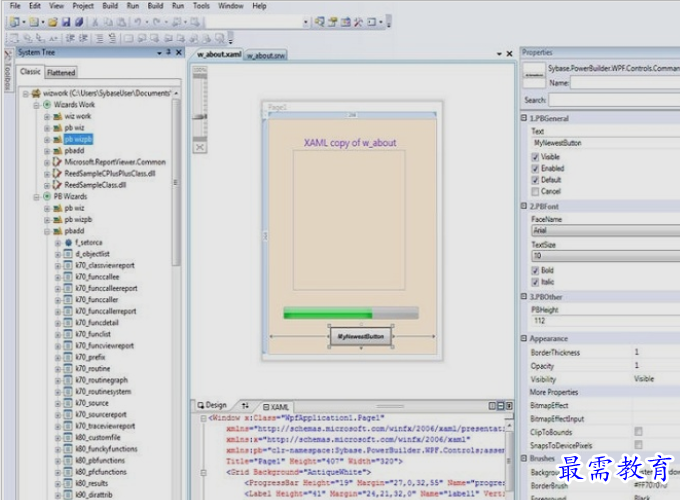Toggle the Italic checkbox
This screenshot has height=500, width=680.
[x=536, y=282]
